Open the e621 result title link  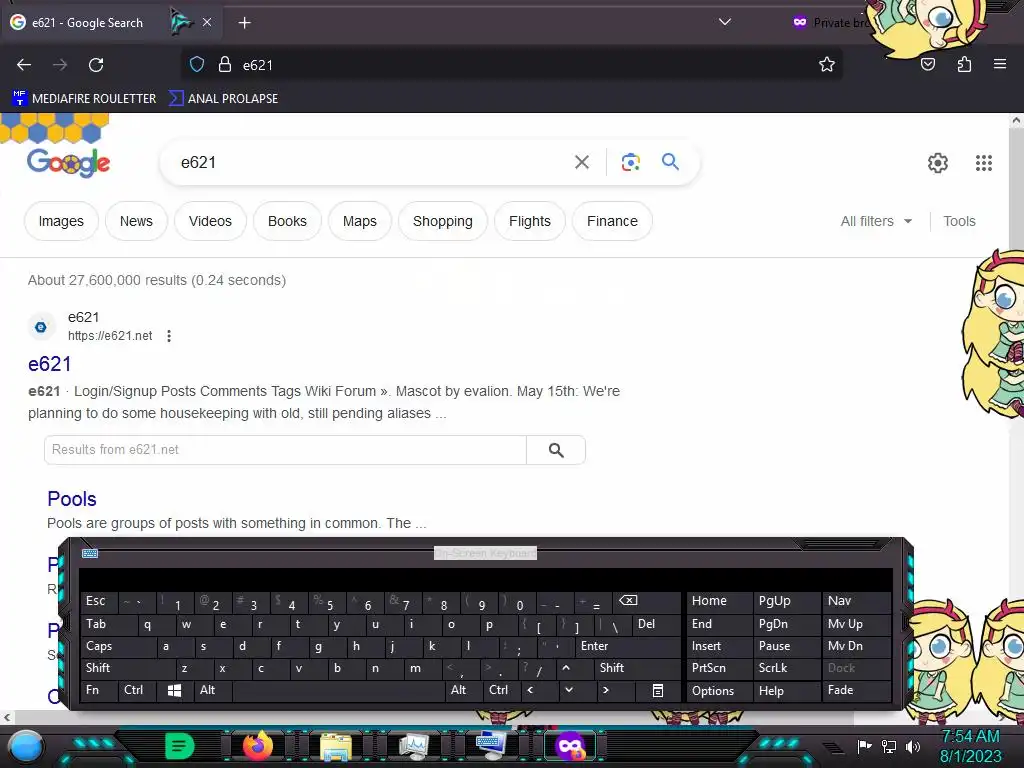[x=50, y=364]
